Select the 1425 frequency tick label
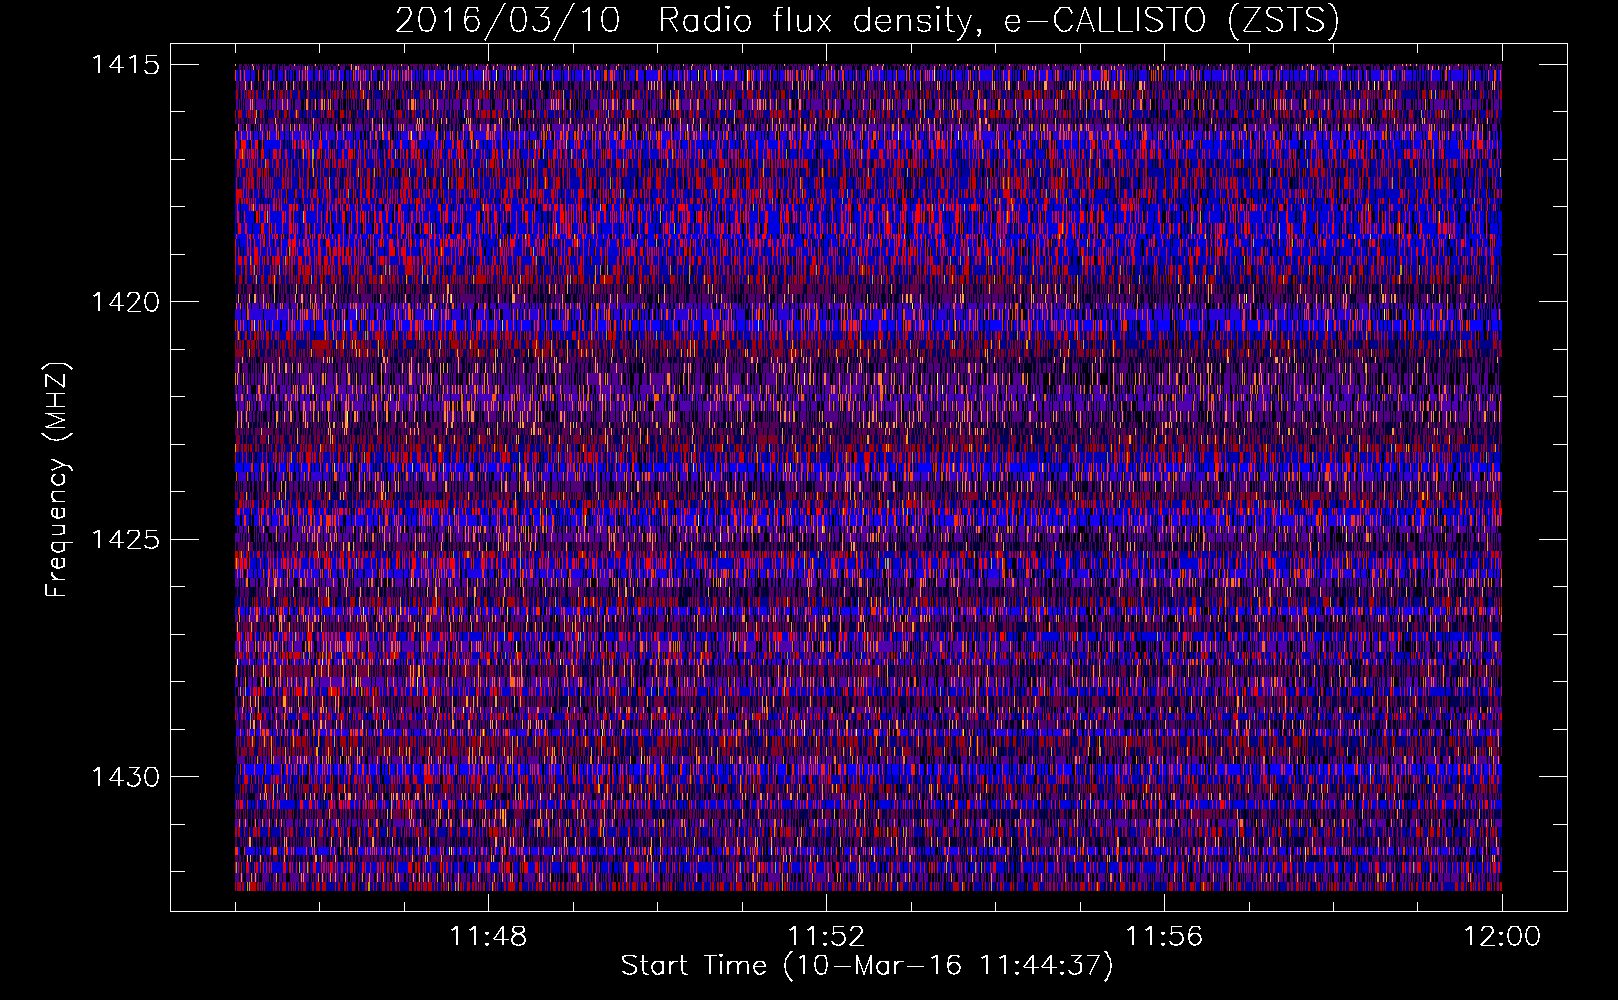 click(125, 540)
